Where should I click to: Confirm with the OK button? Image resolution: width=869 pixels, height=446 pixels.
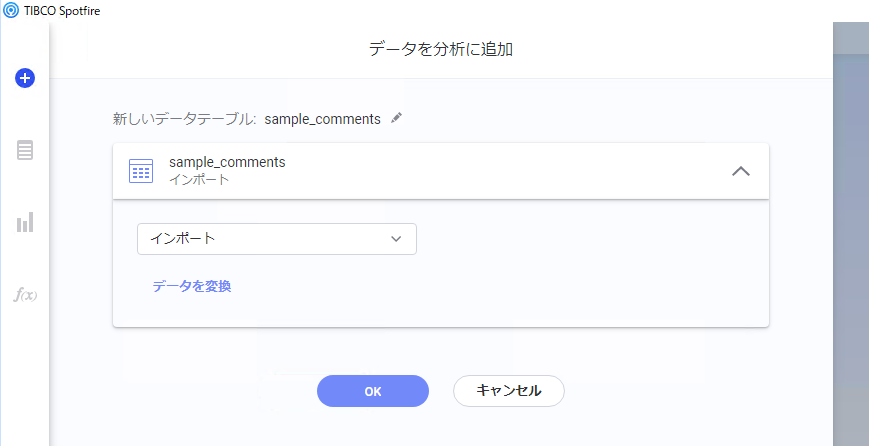(x=373, y=391)
